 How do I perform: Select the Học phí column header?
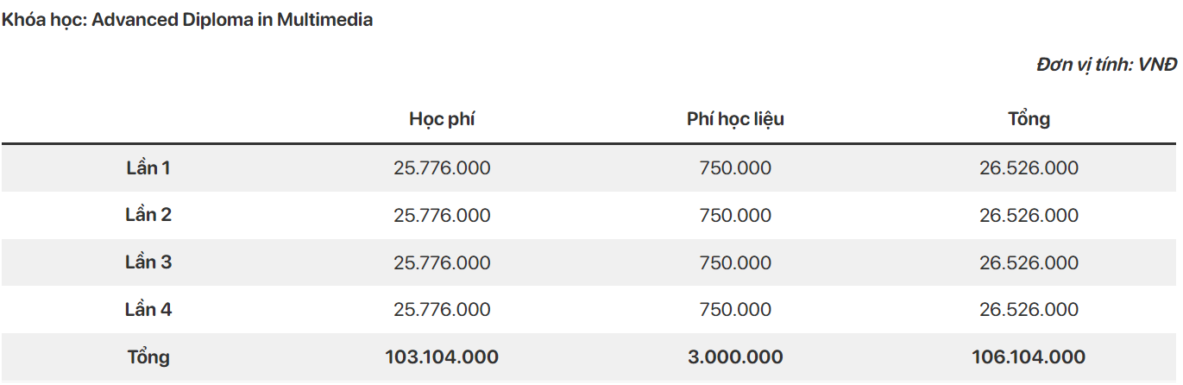[x=442, y=119]
